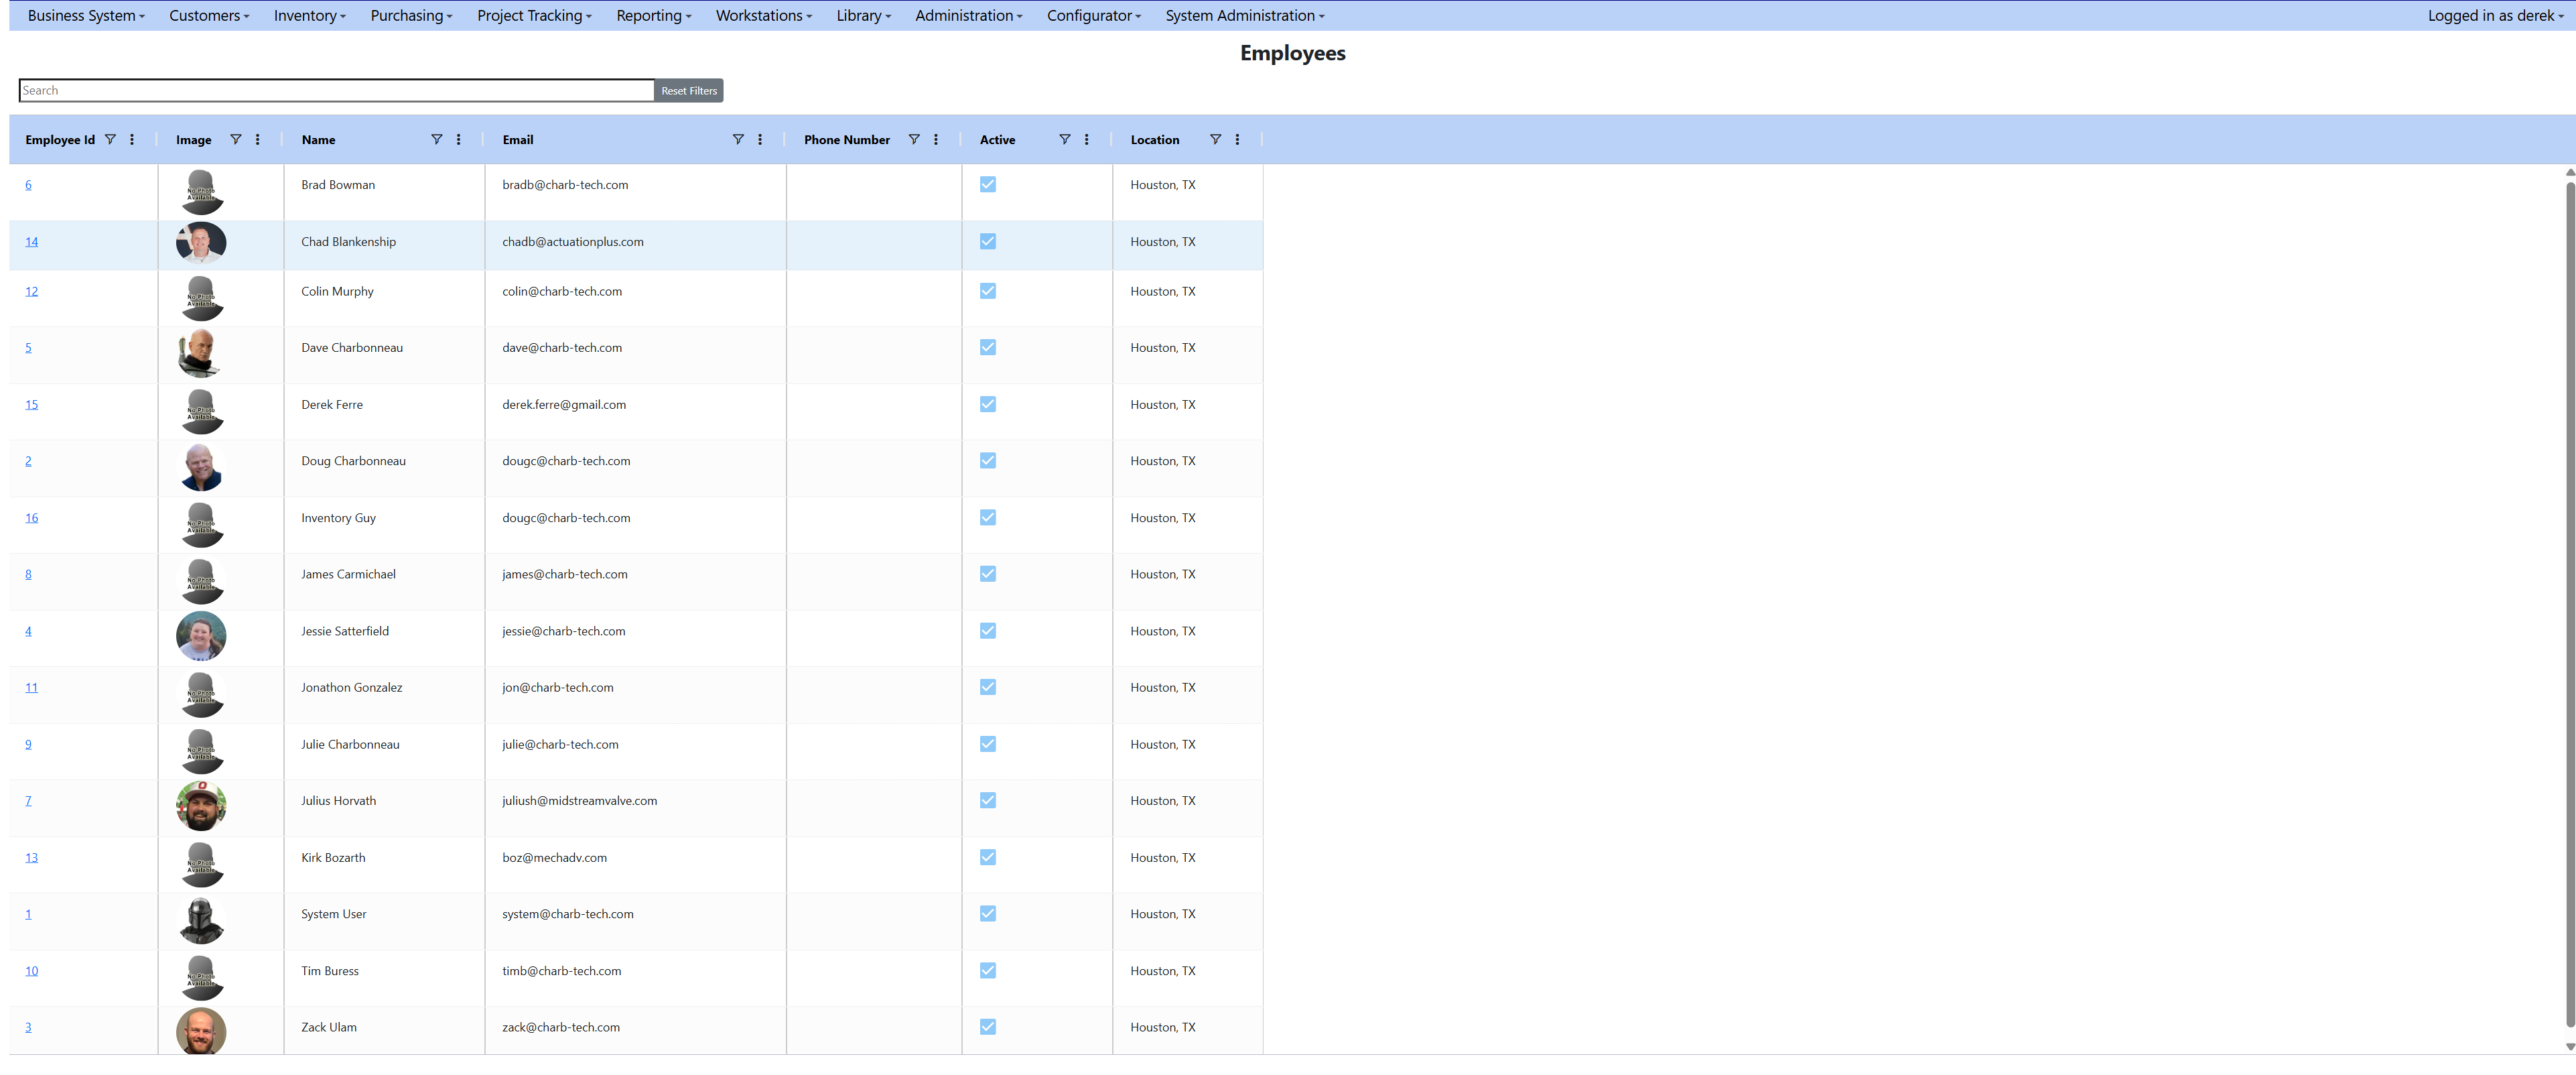This screenshot has width=2576, height=1075.
Task: Open the filter icon on Employee Id column
Action: (111, 140)
